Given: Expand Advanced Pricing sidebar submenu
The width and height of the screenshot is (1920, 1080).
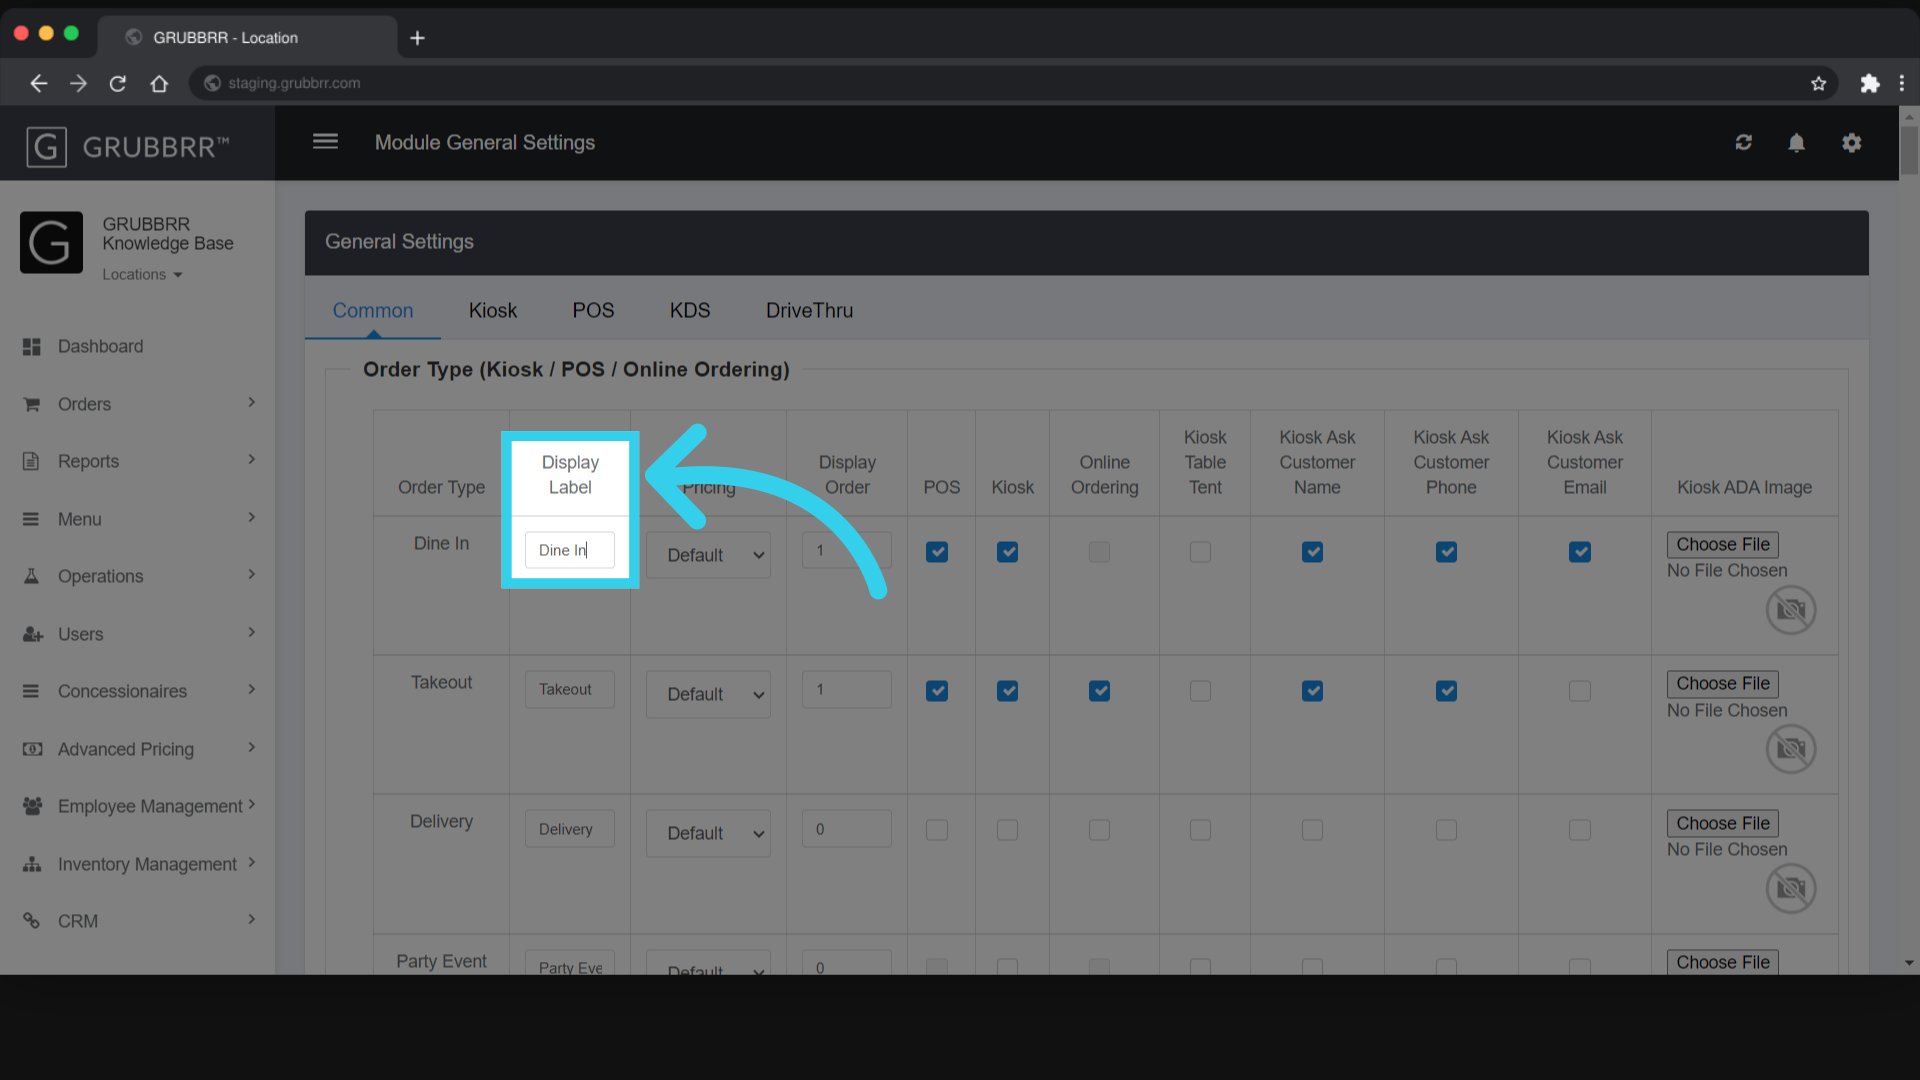Looking at the screenshot, I should (x=251, y=748).
